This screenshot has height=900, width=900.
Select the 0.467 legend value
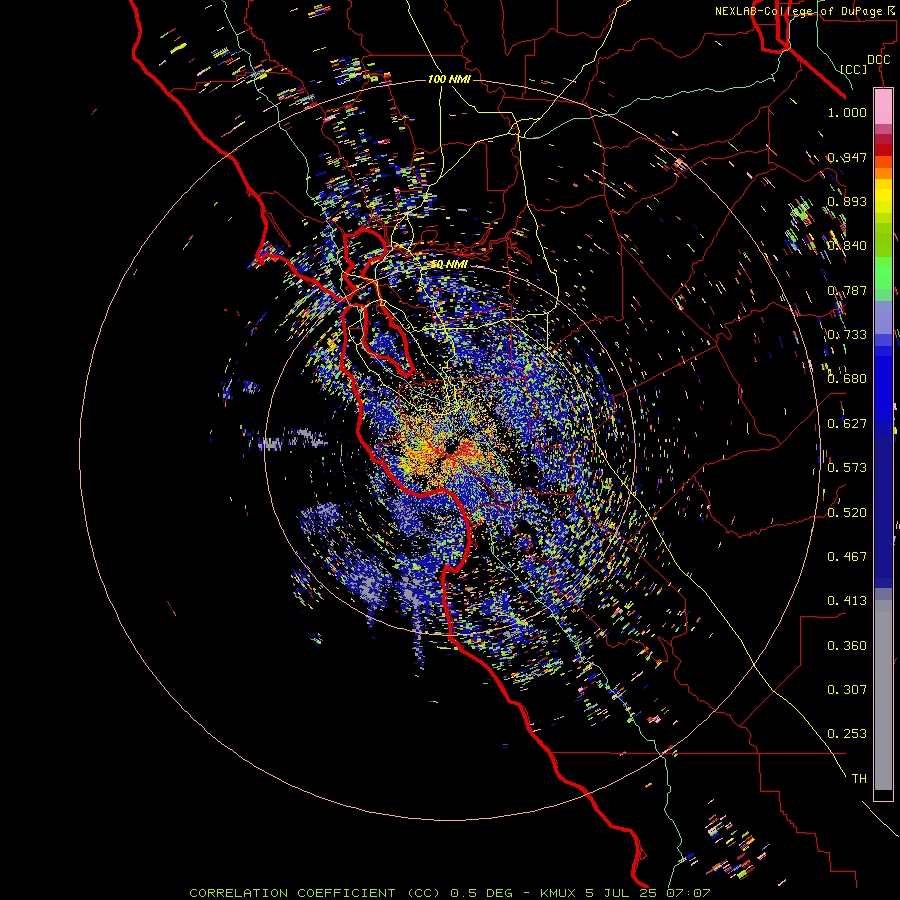click(847, 556)
